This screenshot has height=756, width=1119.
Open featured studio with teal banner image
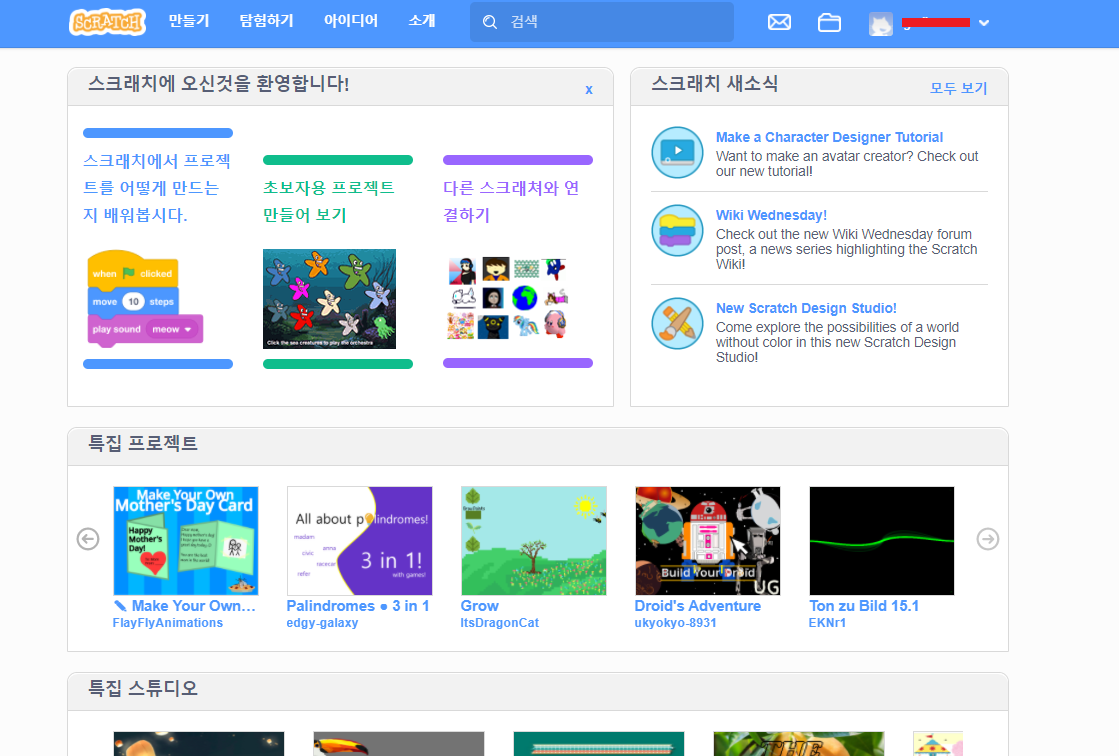(x=599, y=744)
